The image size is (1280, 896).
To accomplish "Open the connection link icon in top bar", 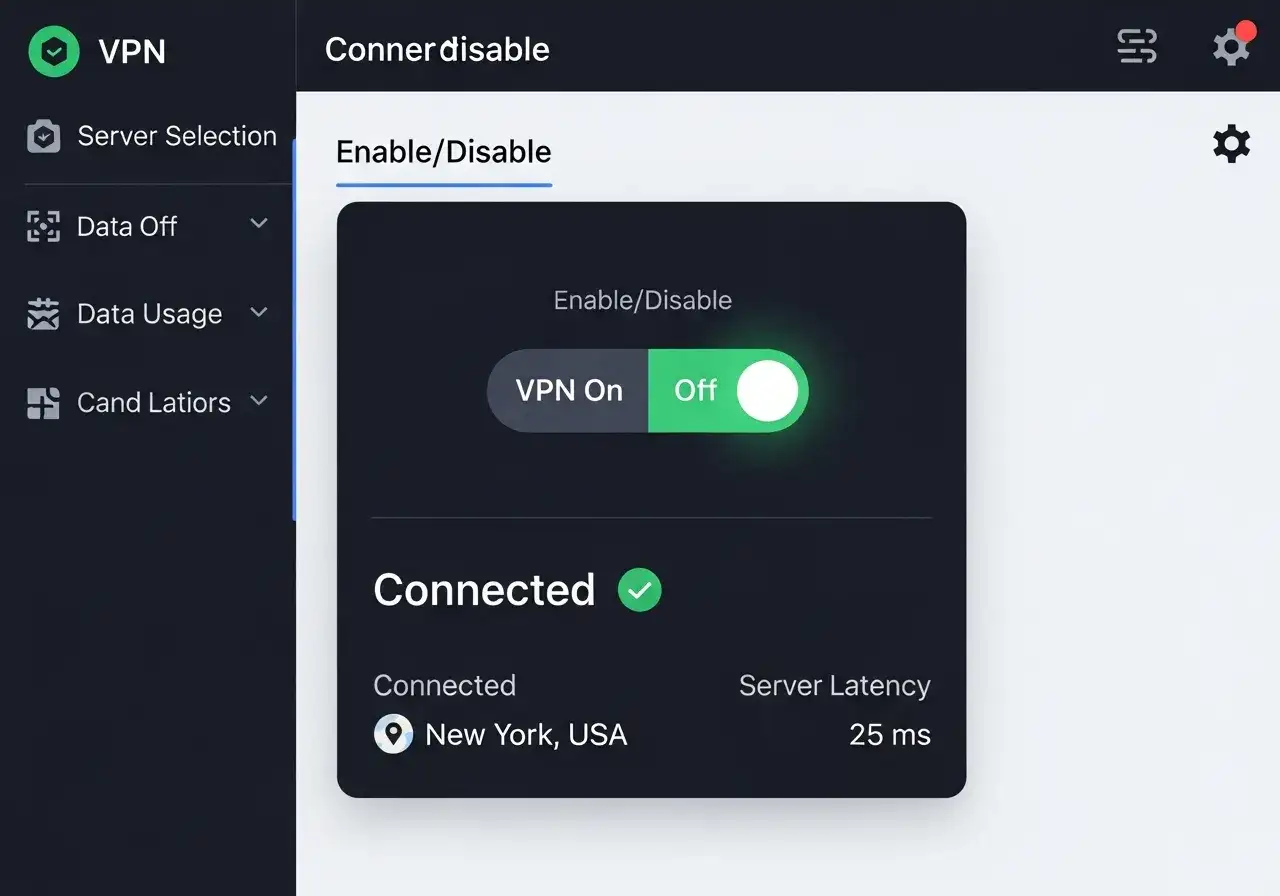I will 1136,46.
